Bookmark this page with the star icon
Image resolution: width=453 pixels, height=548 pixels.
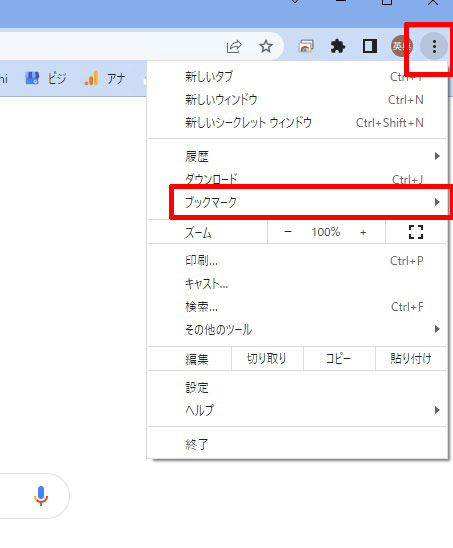[x=266, y=46]
